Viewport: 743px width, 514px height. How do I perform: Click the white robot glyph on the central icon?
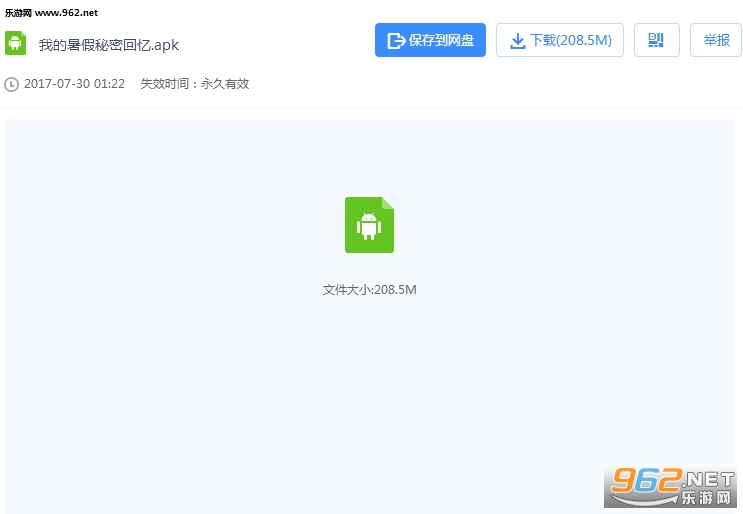(369, 226)
